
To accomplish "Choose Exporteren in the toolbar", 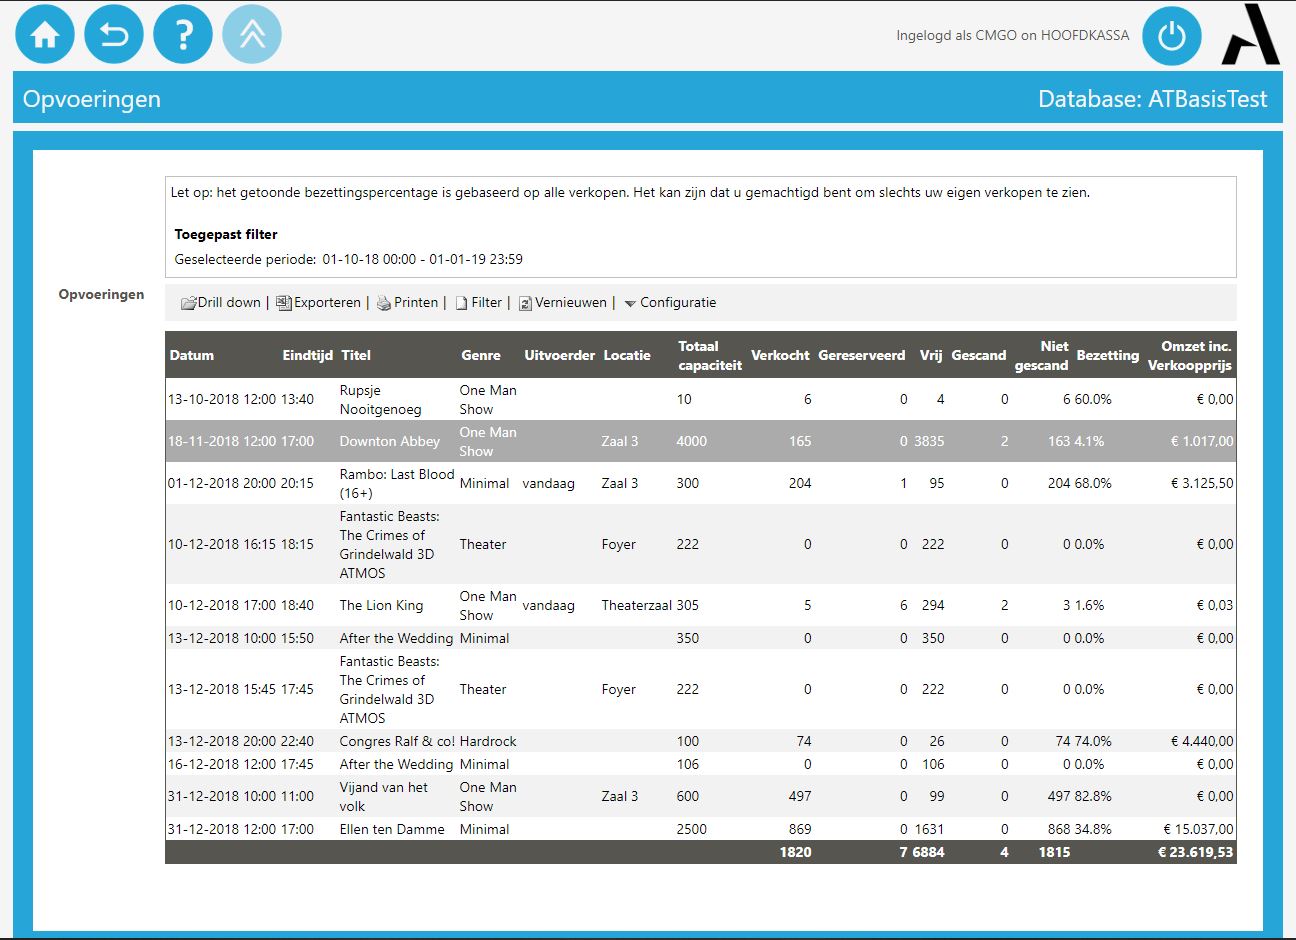I will 327,302.
